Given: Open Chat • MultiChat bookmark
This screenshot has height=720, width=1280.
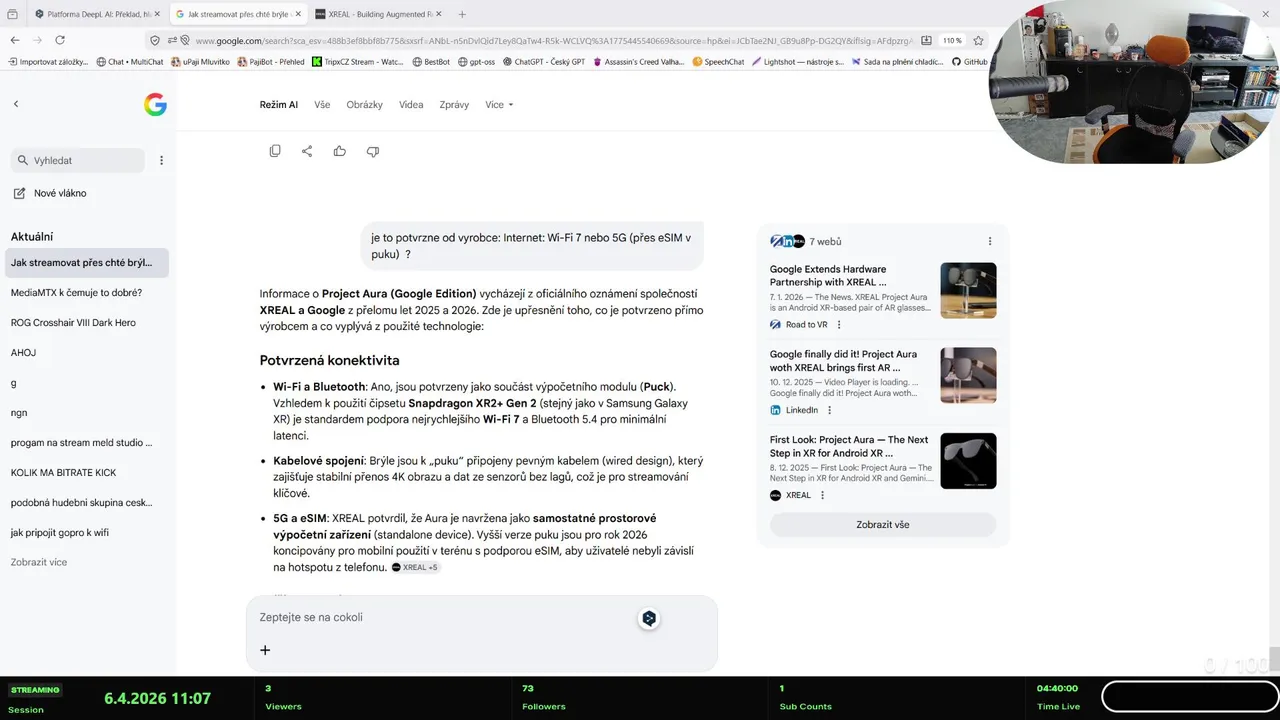Looking at the screenshot, I should point(130,61).
